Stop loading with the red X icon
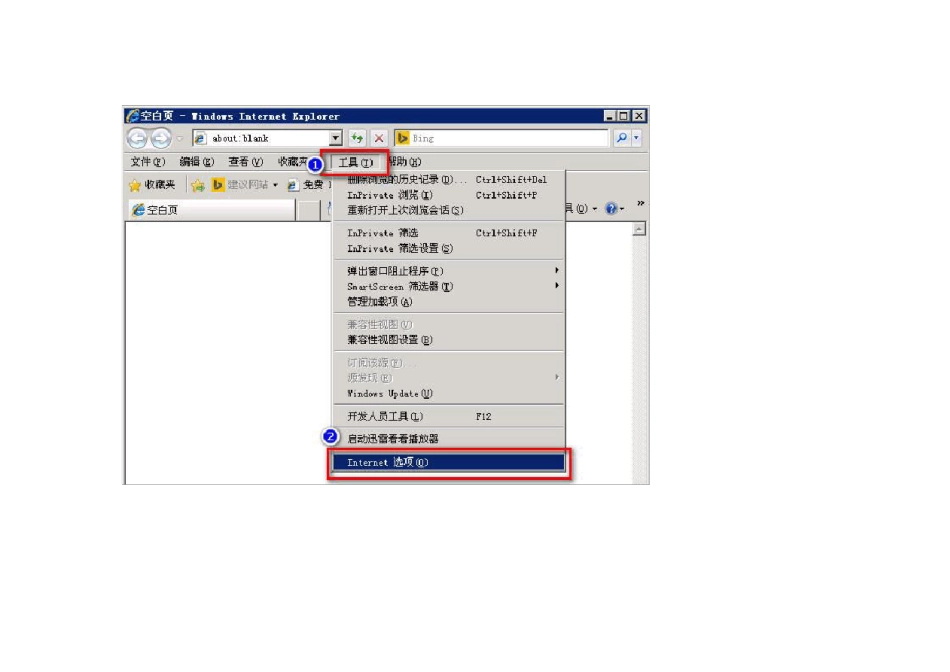The image size is (950, 672). [x=379, y=138]
